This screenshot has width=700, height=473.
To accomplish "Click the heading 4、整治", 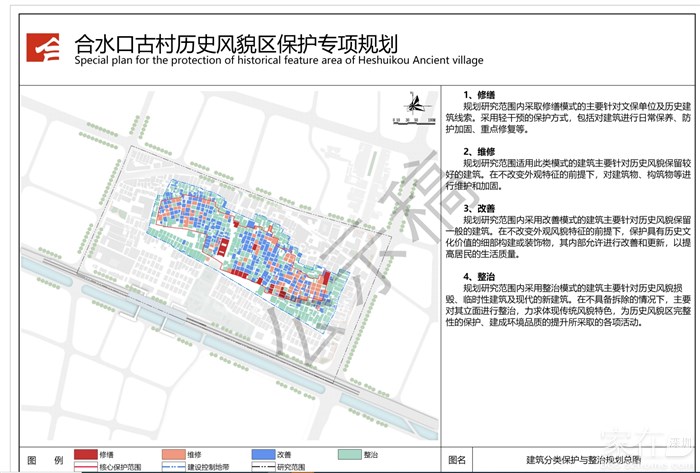I will [478, 275].
